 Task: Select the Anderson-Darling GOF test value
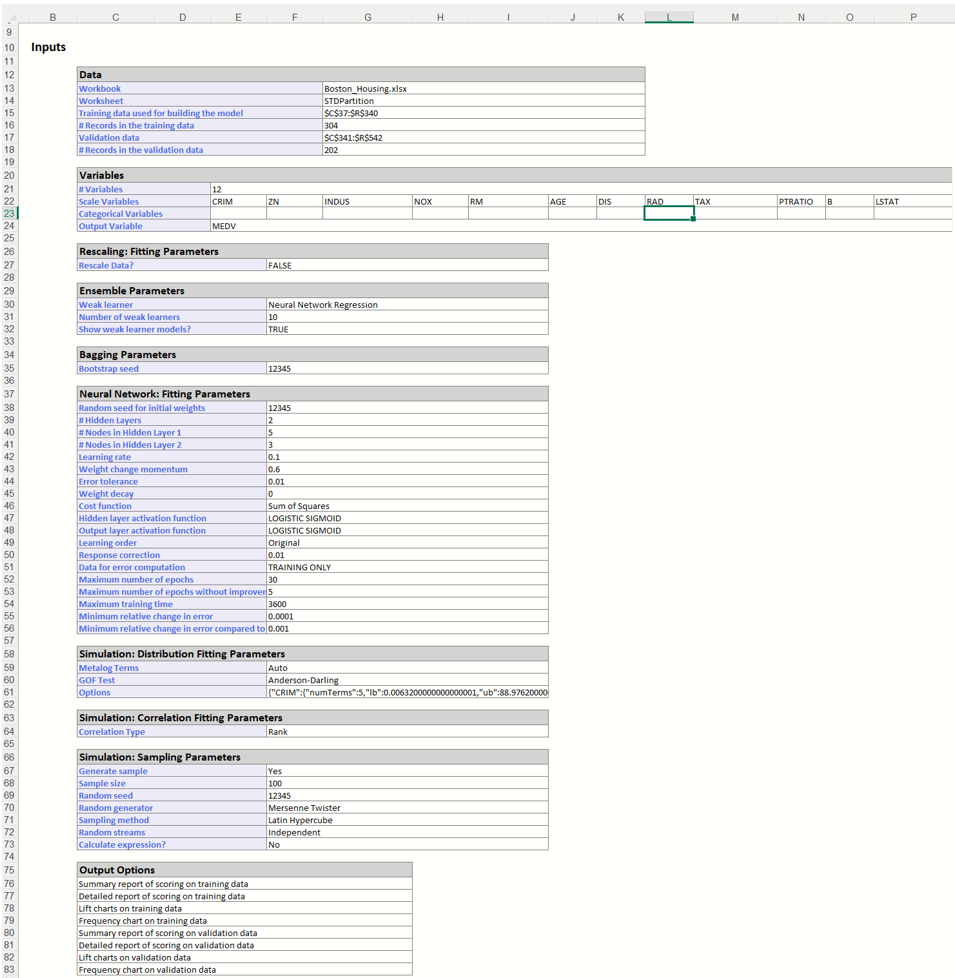[x=303, y=680]
